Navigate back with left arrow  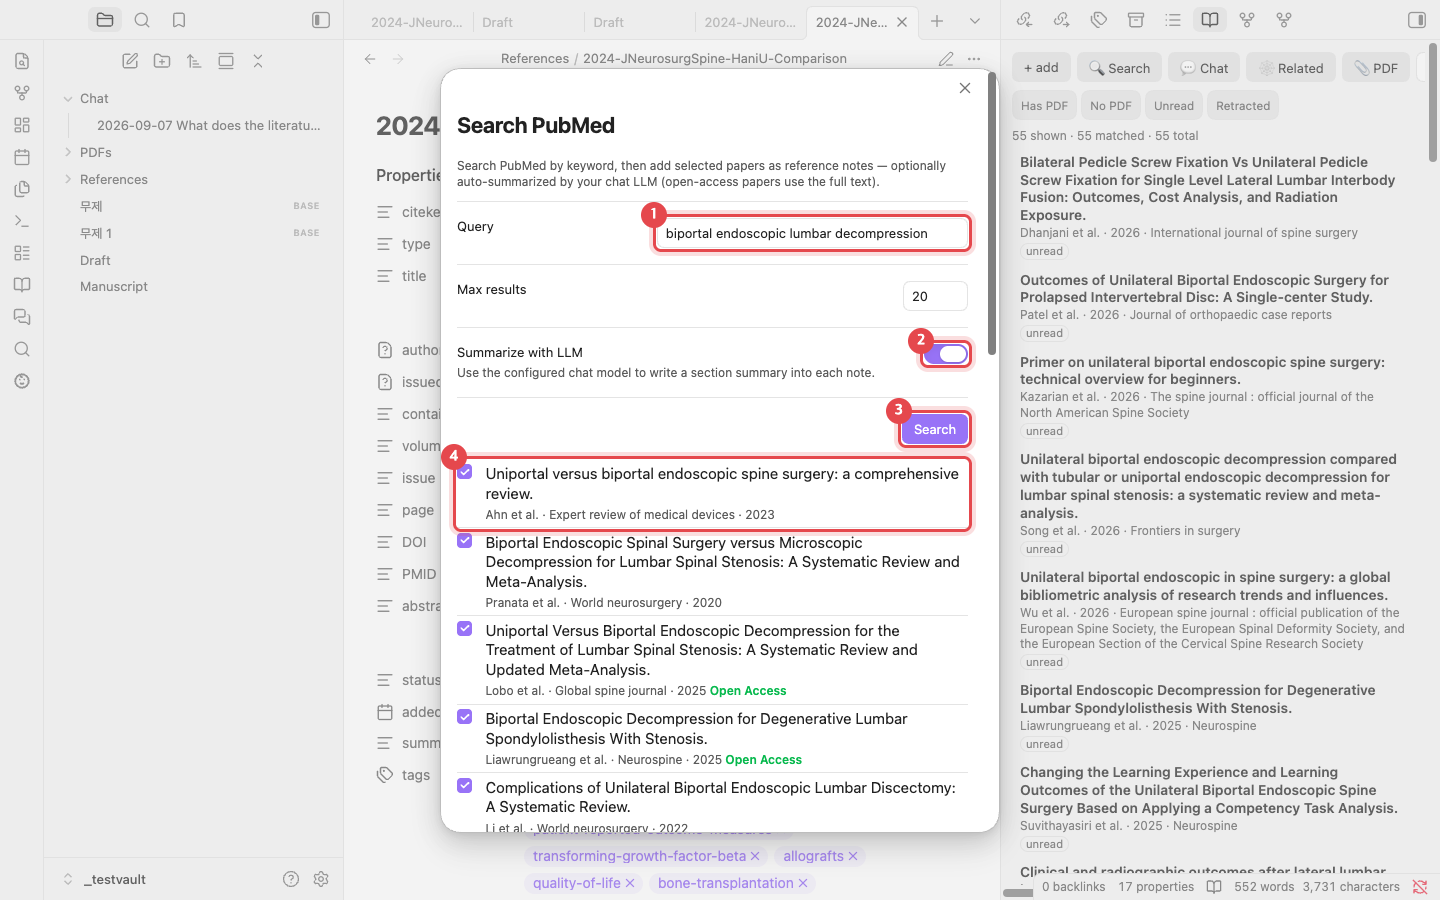(370, 59)
